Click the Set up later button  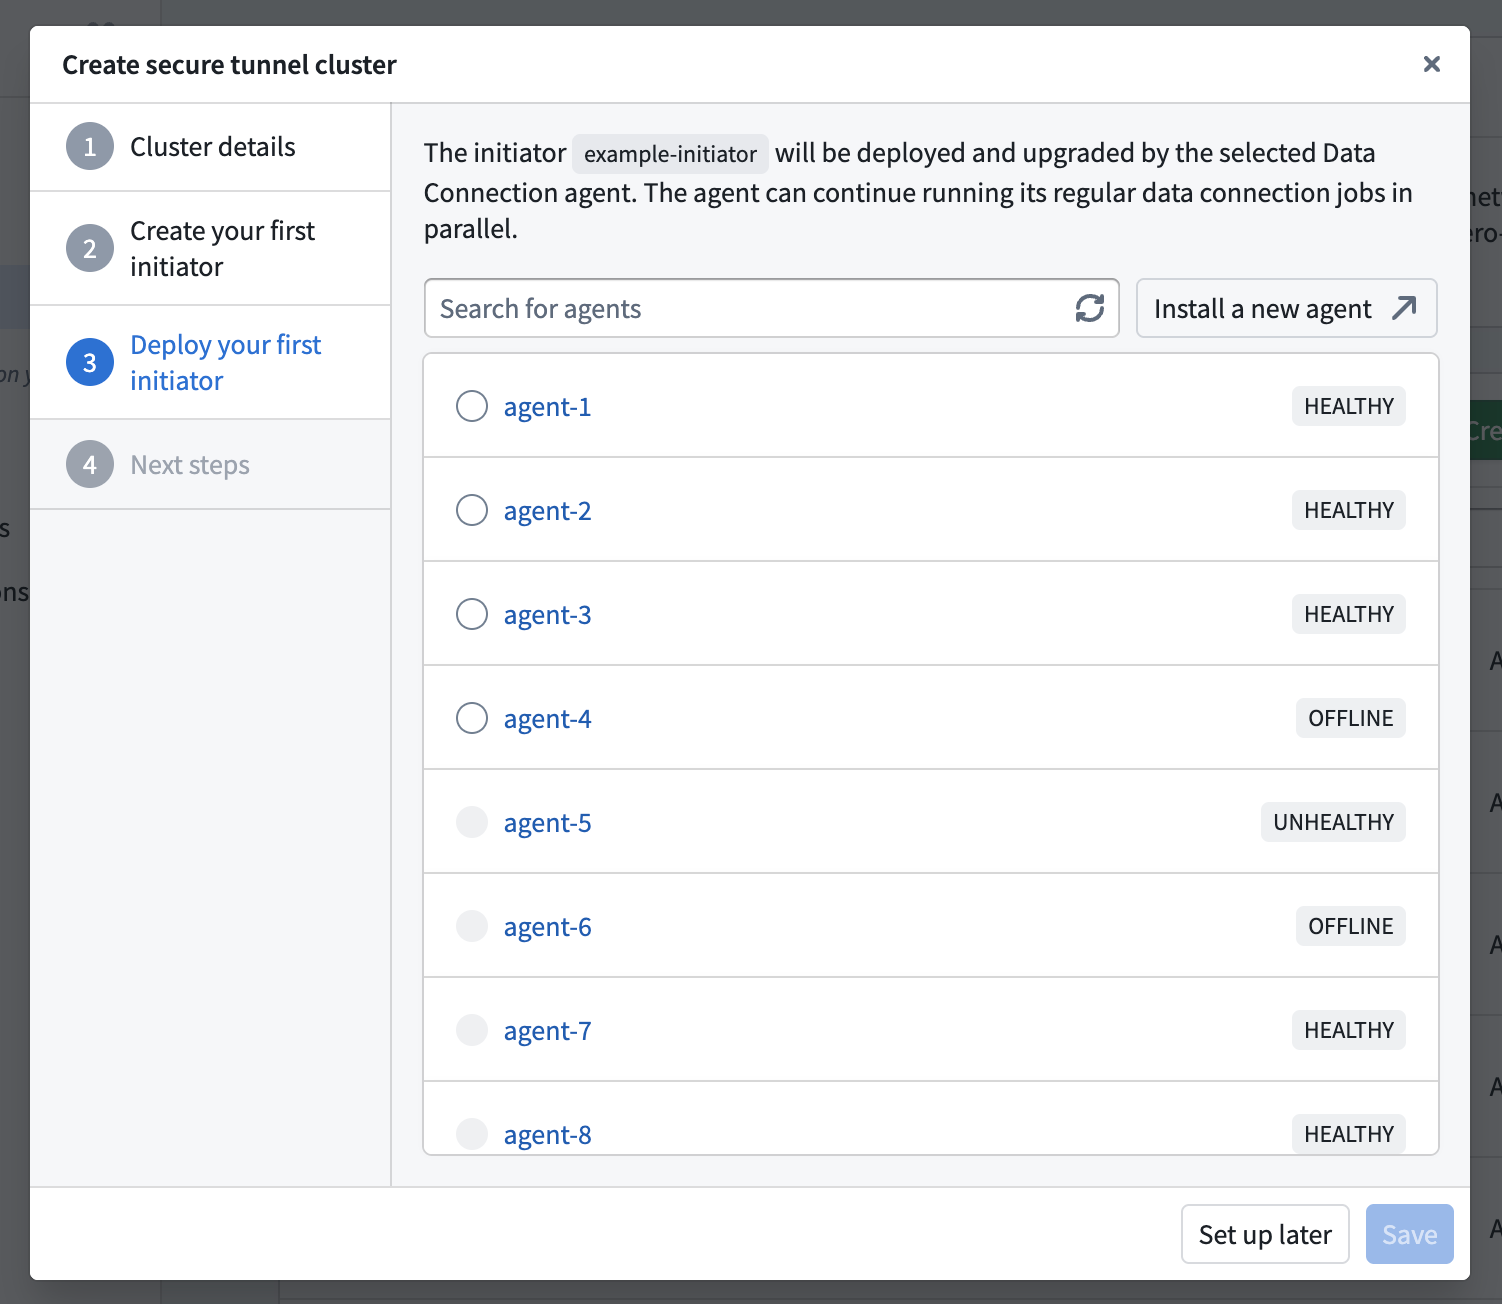[1265, 1234]
